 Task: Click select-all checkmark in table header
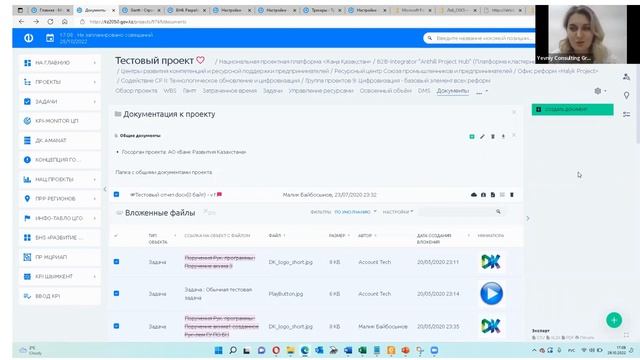click(x=116, y=236)
